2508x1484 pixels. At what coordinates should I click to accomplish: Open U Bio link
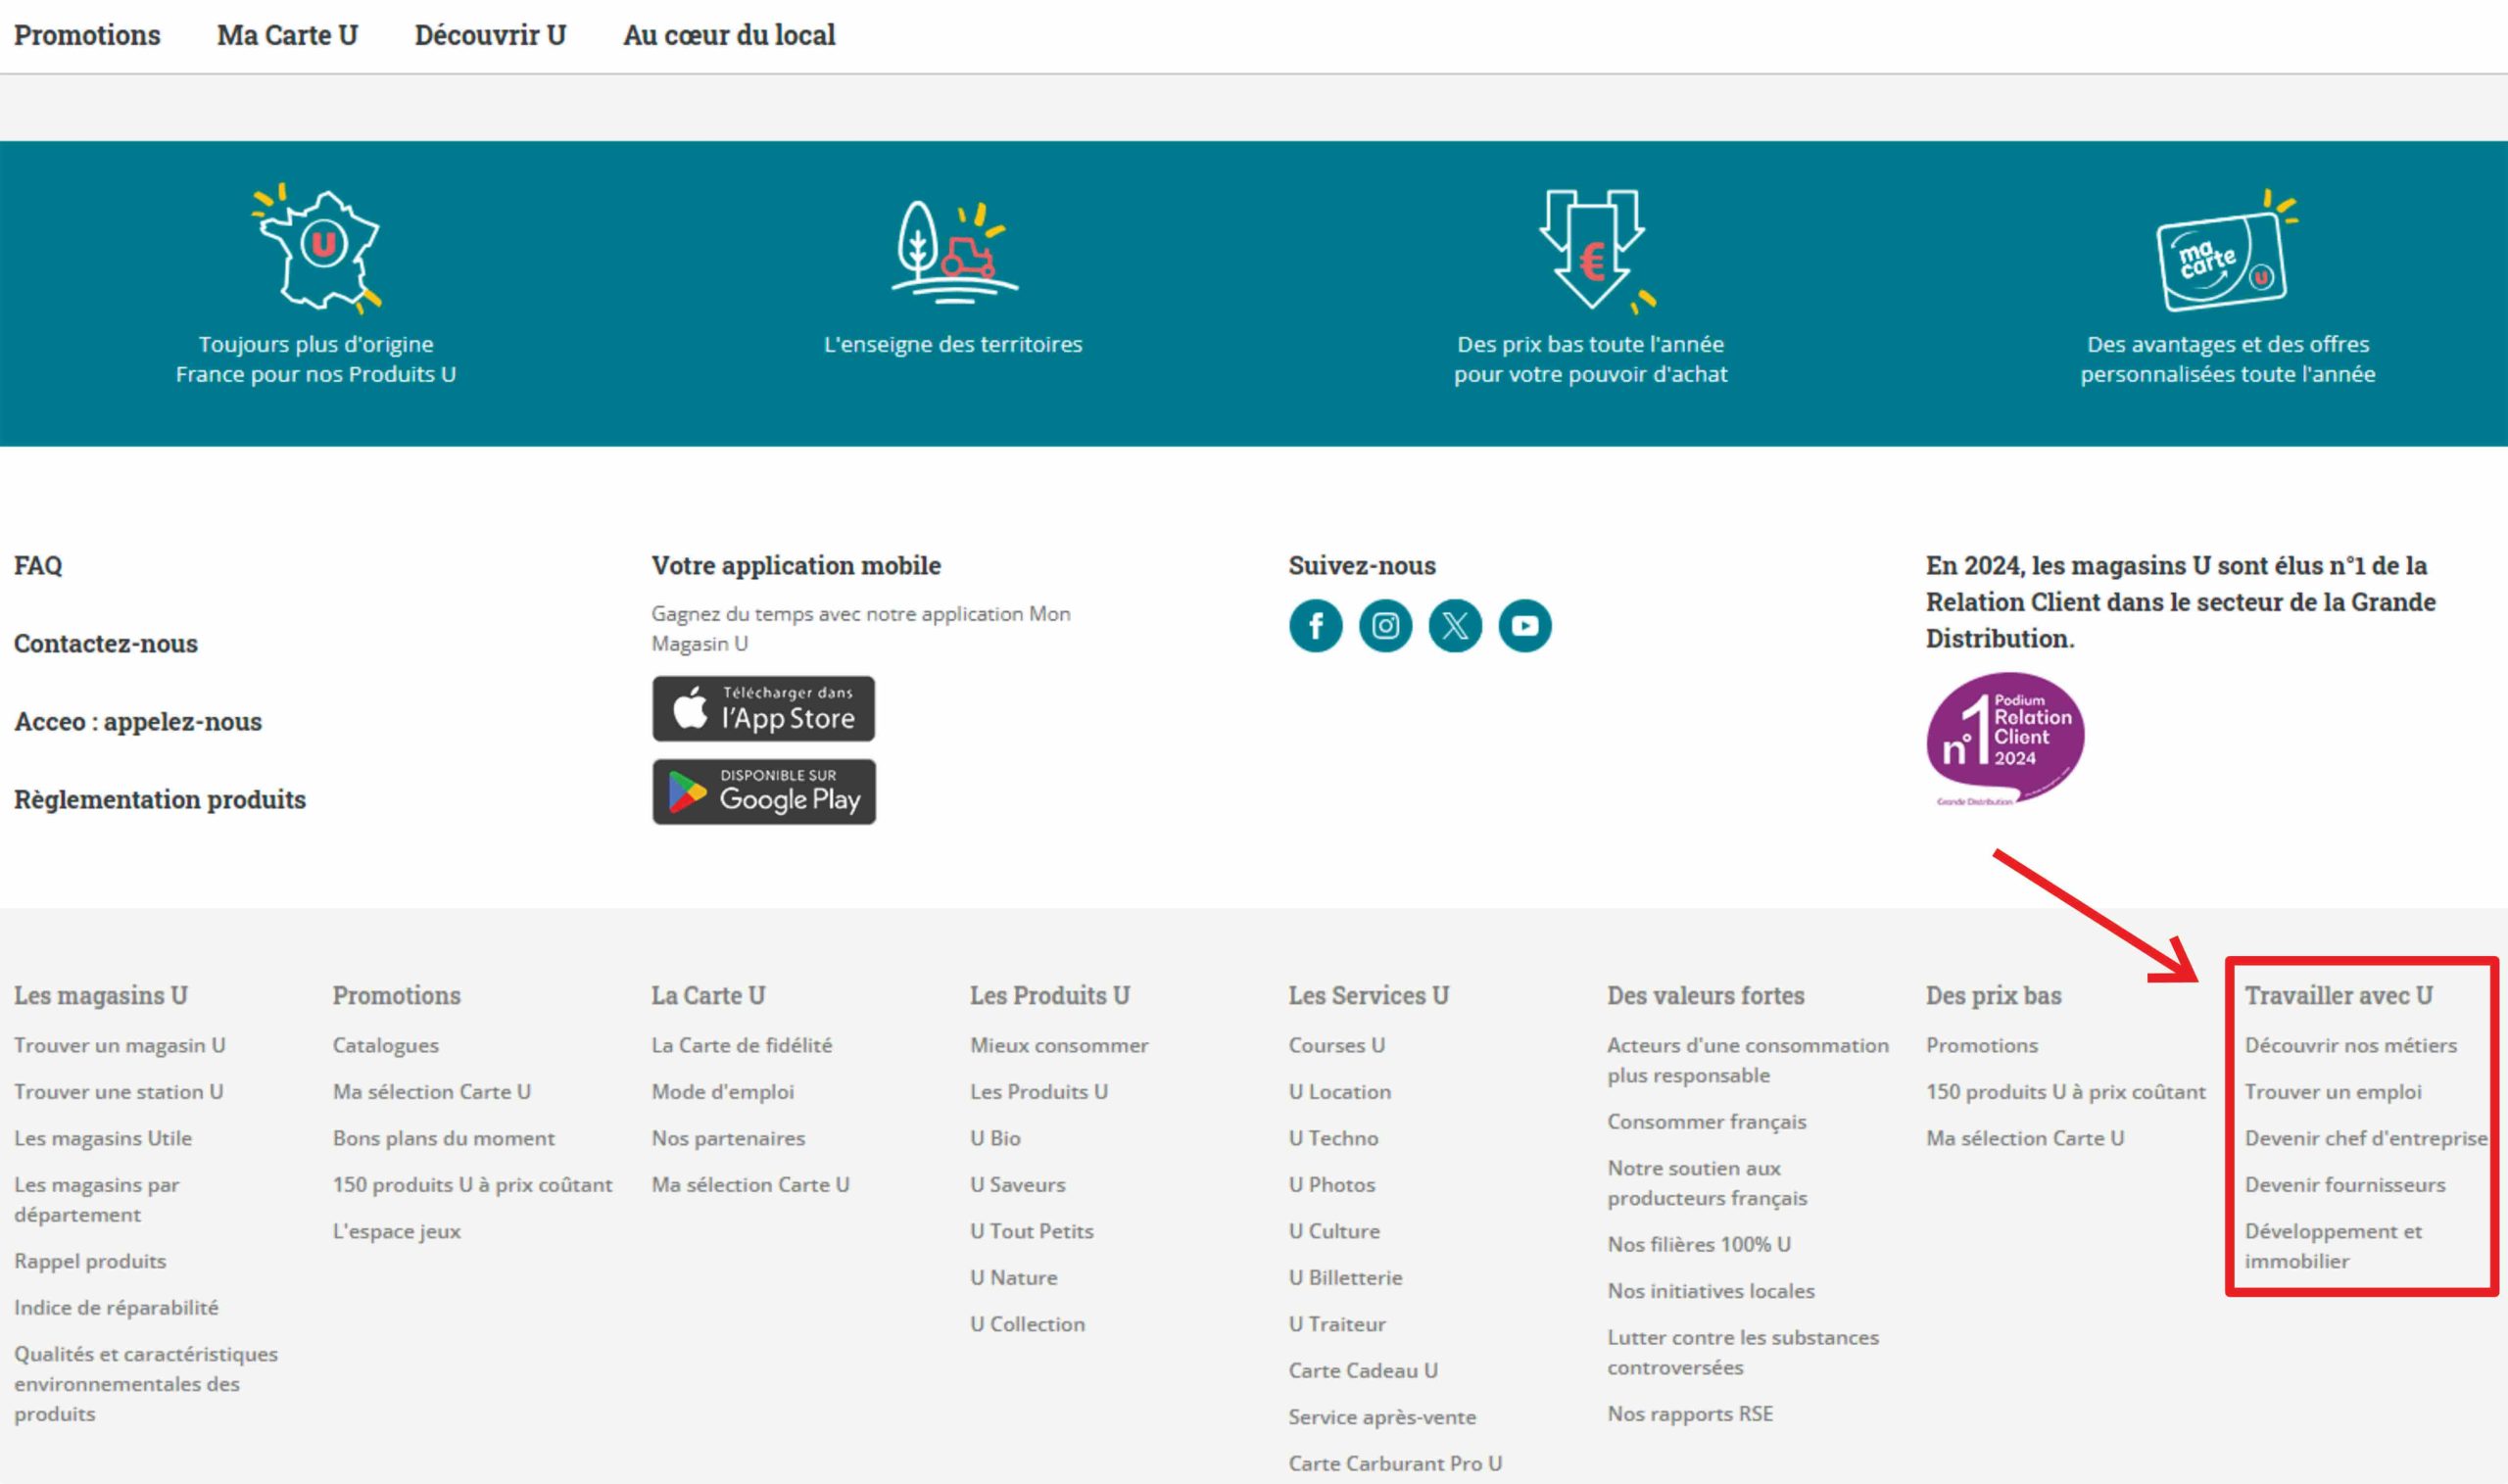[x=995, y=1138]
